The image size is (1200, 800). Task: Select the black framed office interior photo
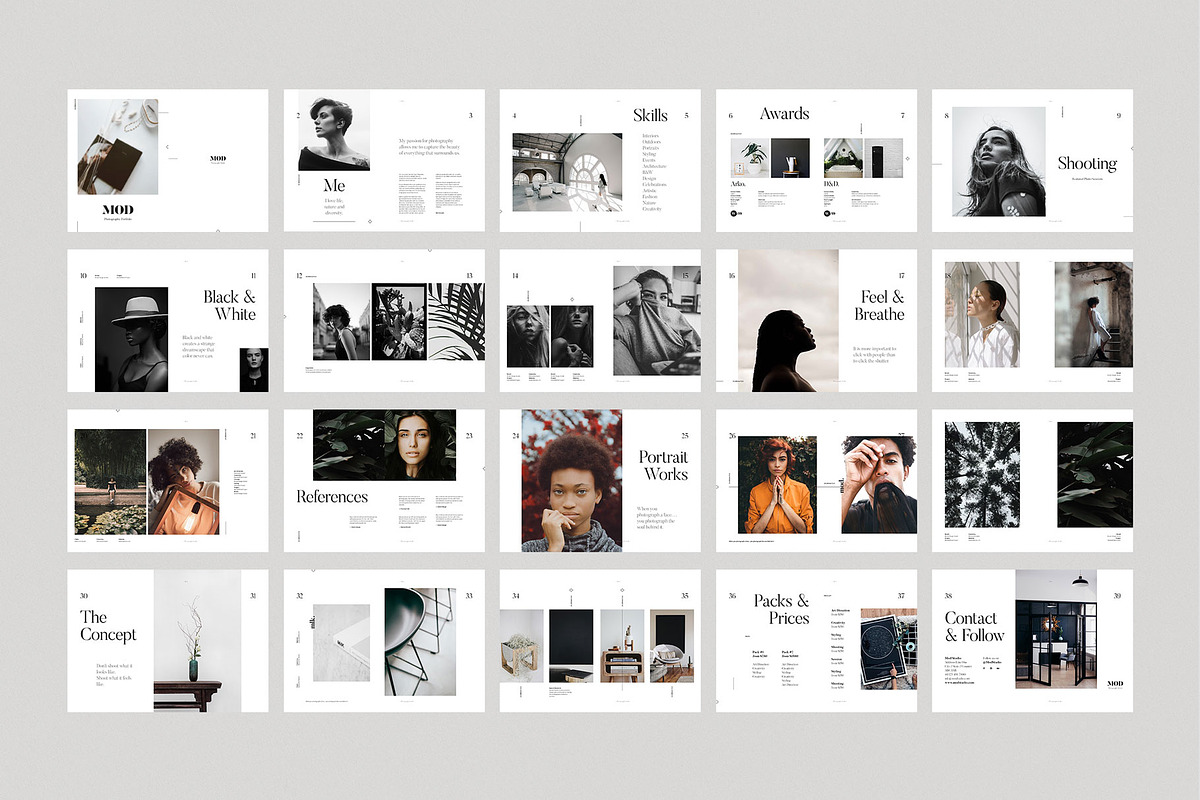1056,628
